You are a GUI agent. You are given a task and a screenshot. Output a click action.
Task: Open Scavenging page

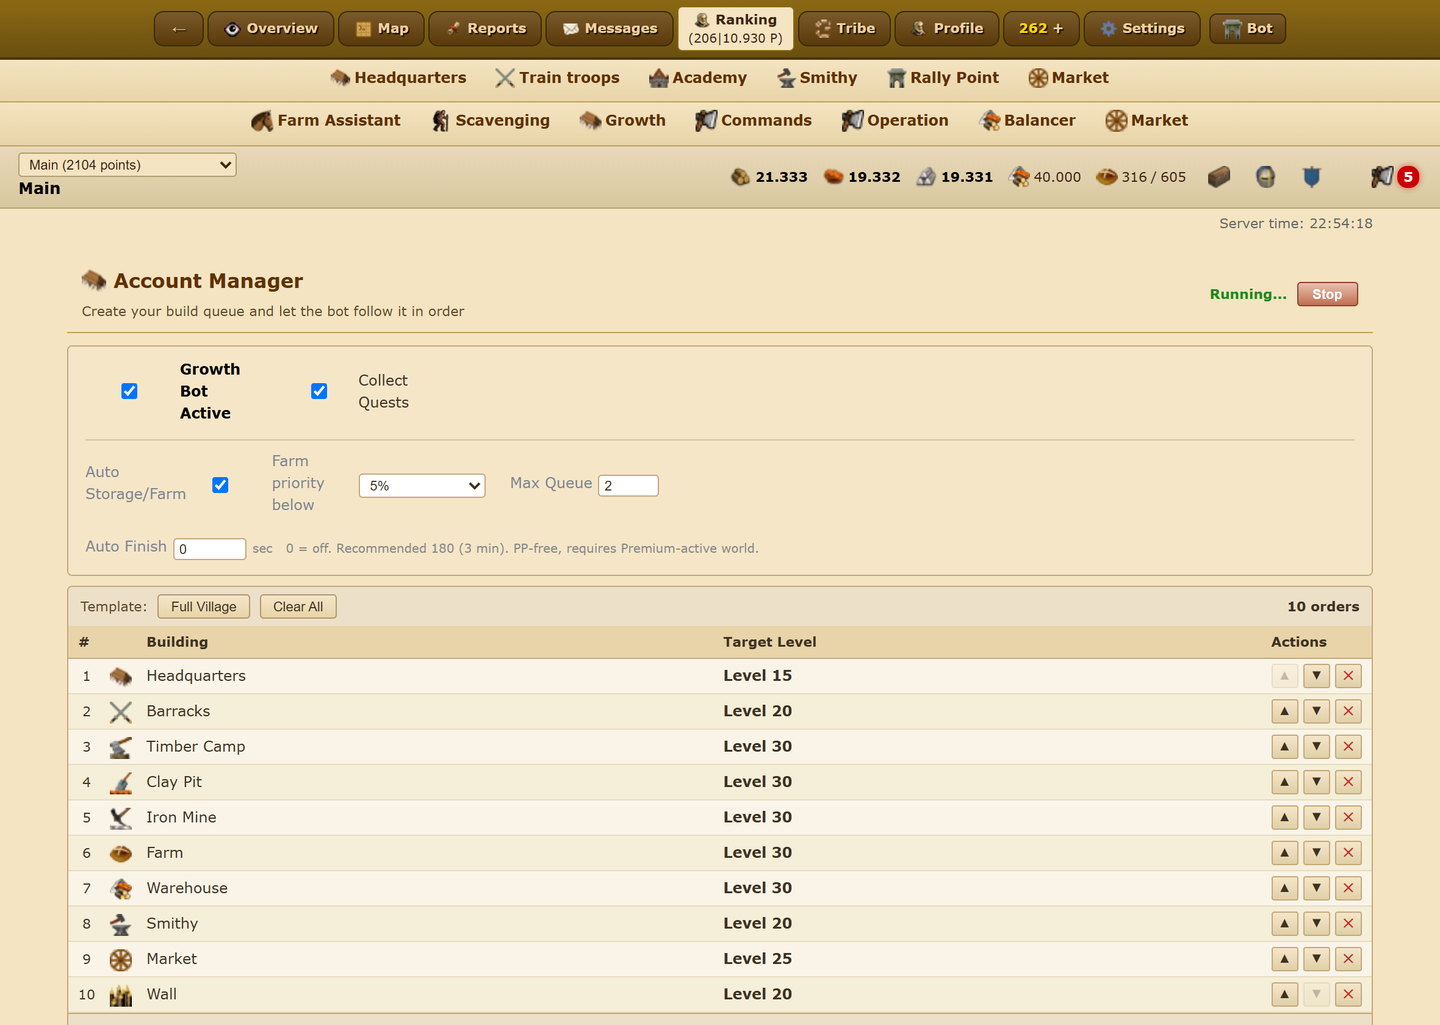[x=490, y=121]
